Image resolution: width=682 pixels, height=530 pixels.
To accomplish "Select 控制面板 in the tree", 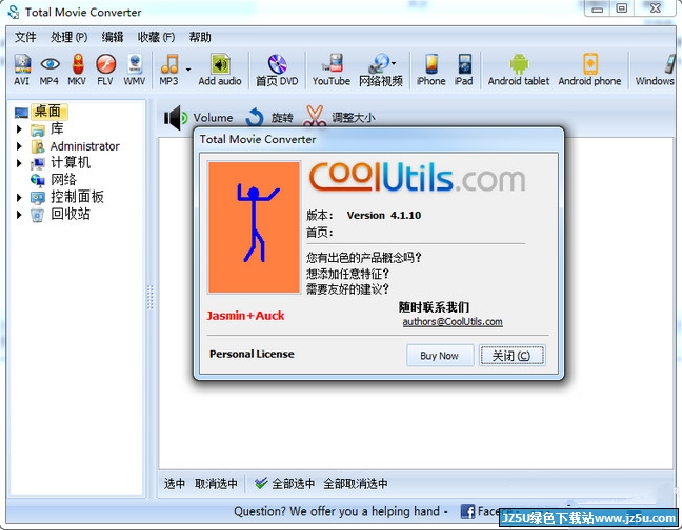I will [x=67, y=197].
